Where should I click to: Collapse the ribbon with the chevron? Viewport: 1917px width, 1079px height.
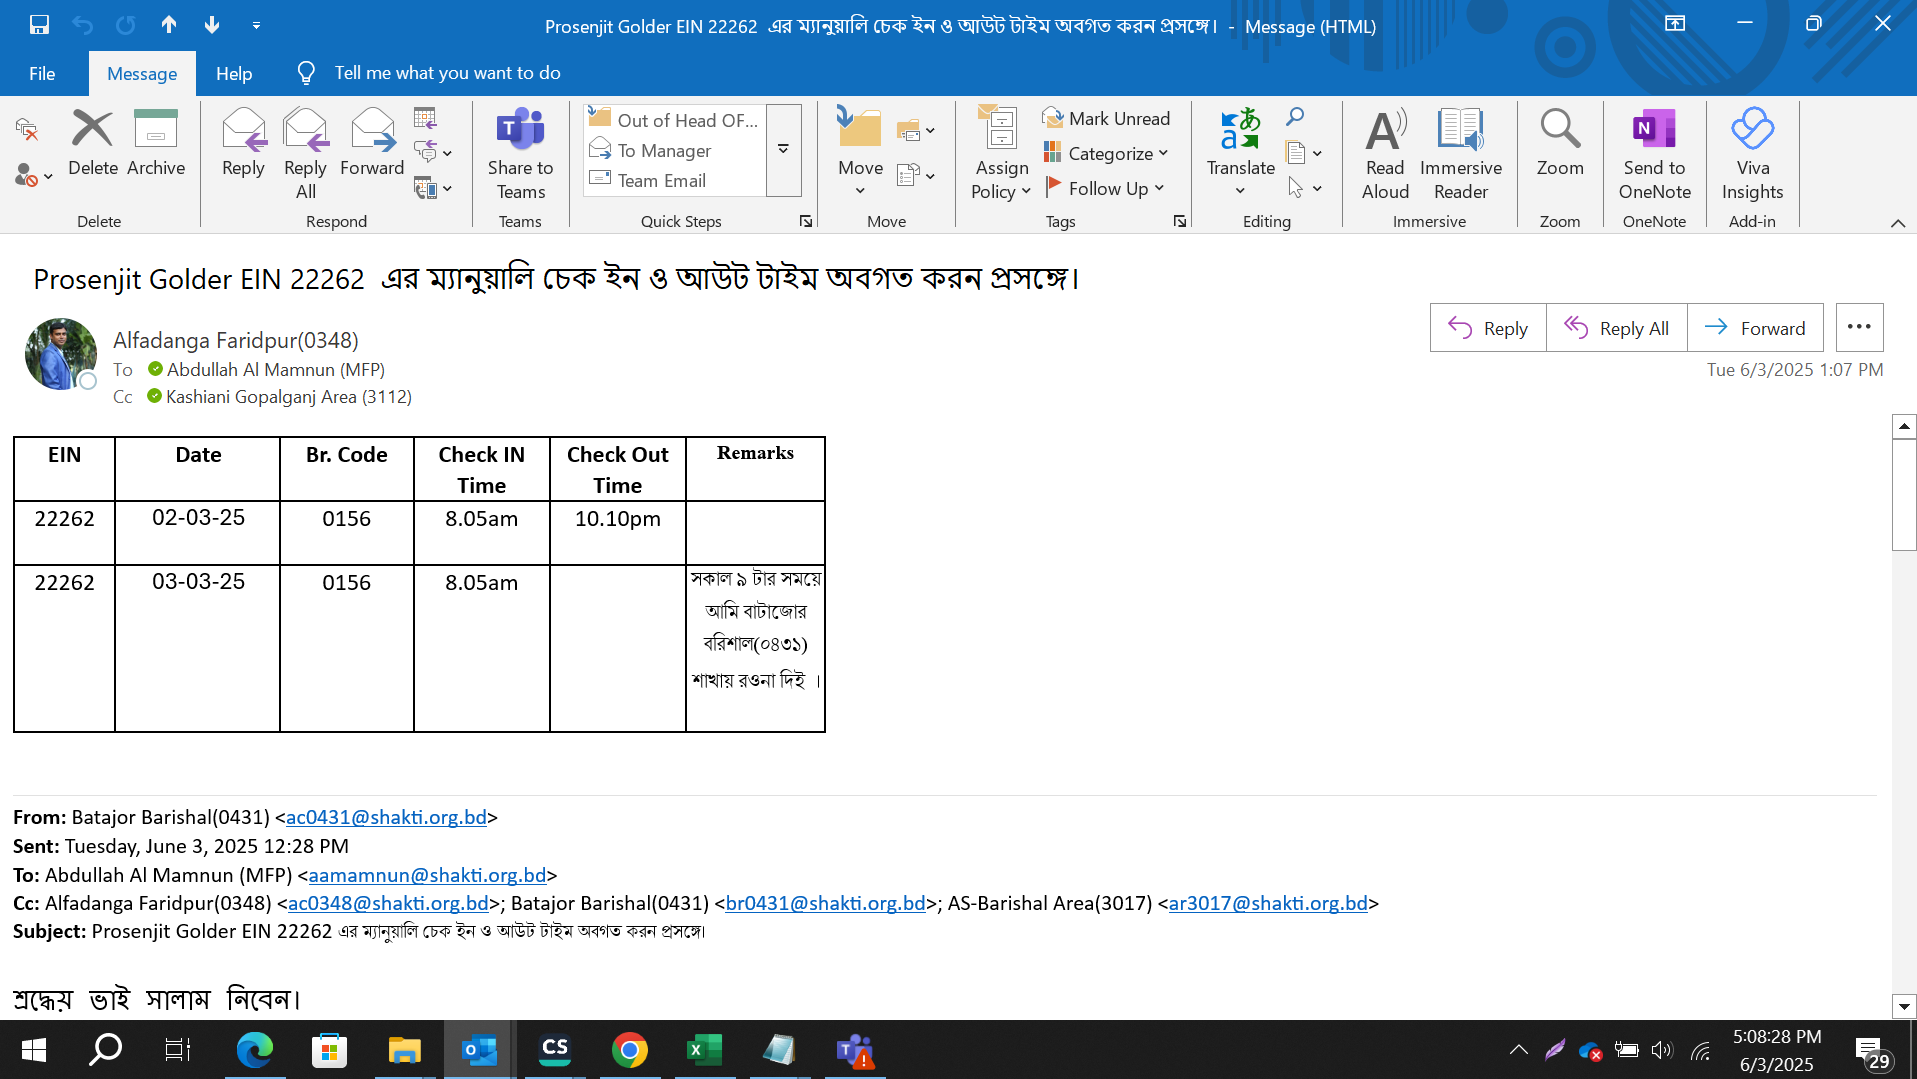[x=1897, y=222]
